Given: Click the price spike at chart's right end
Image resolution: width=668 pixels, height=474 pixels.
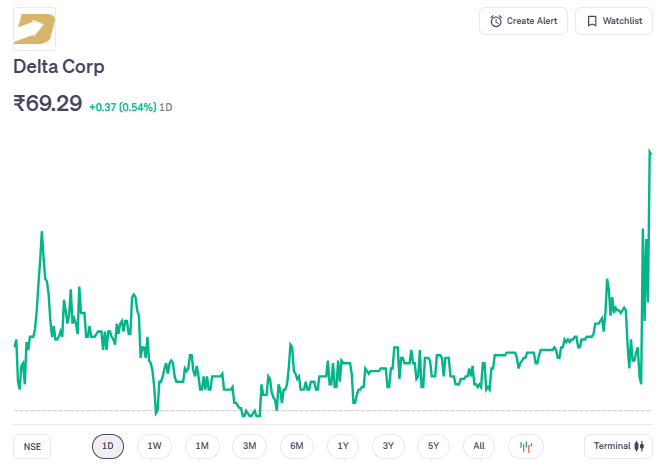Looking at the screenshot, I should (649, 153).
